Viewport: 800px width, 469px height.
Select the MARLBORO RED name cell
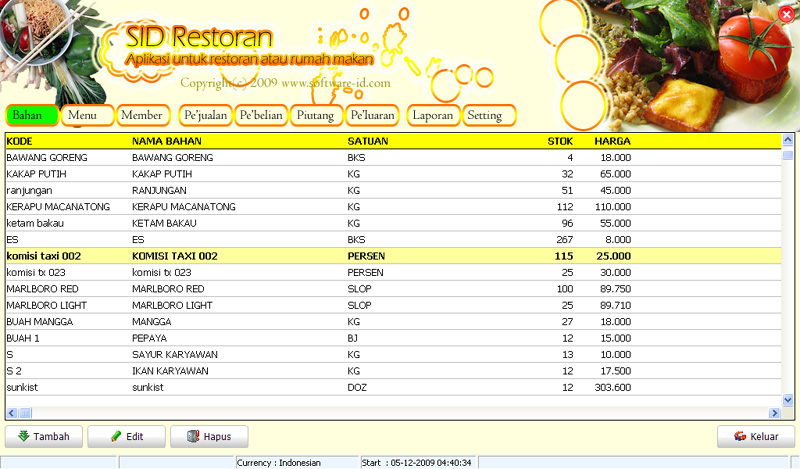(x=168, y=289)
